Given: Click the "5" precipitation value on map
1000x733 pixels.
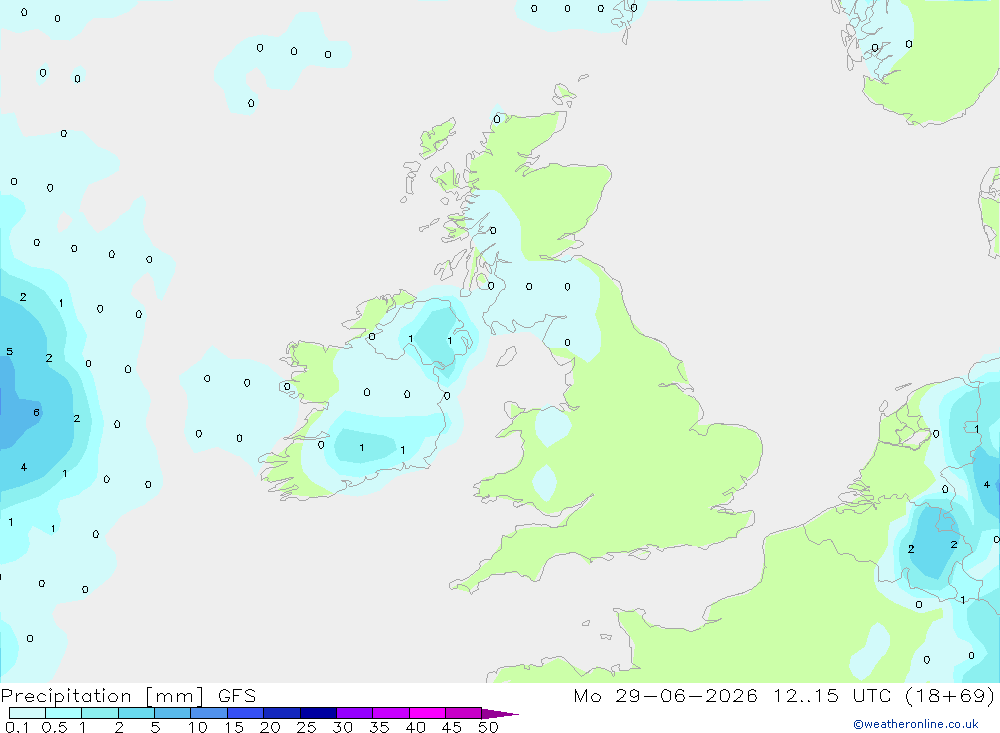Looking at the screenshot, I should [10, 352].
